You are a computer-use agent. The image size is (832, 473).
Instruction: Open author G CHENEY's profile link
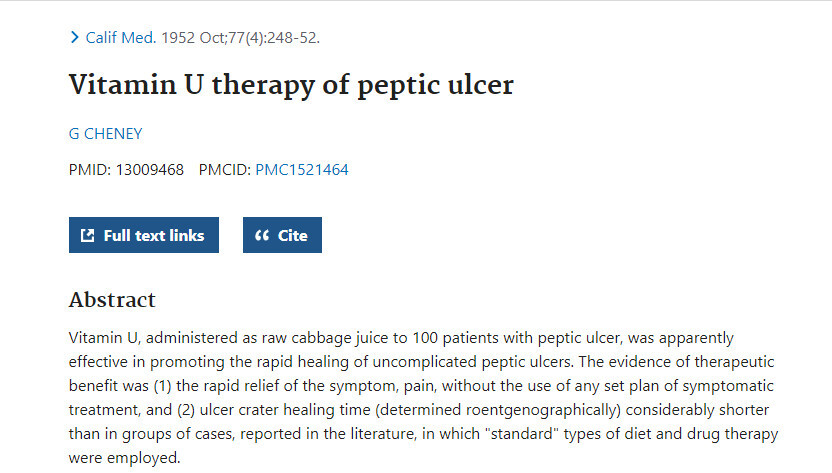pos(106,134)
